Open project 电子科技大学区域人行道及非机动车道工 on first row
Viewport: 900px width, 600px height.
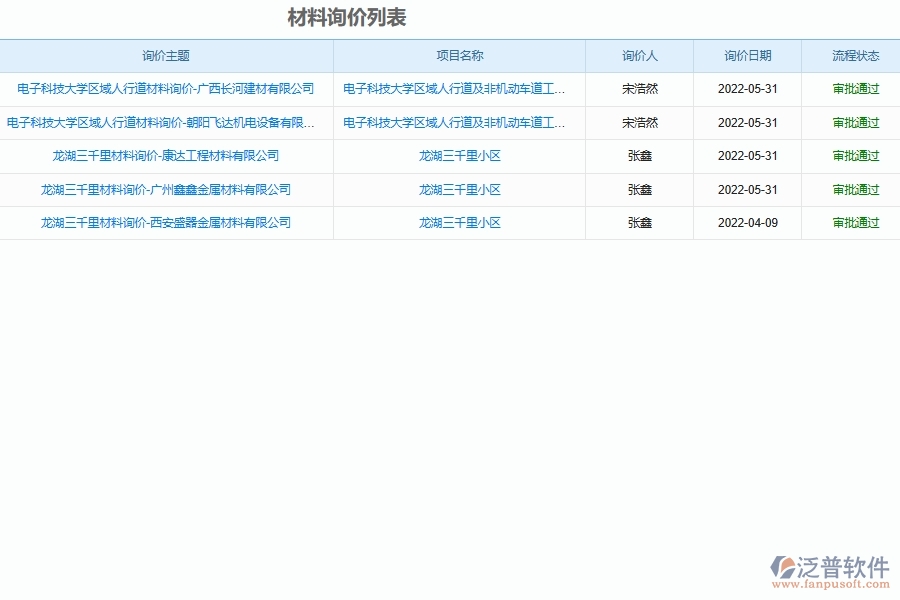(x=459, y=89)
